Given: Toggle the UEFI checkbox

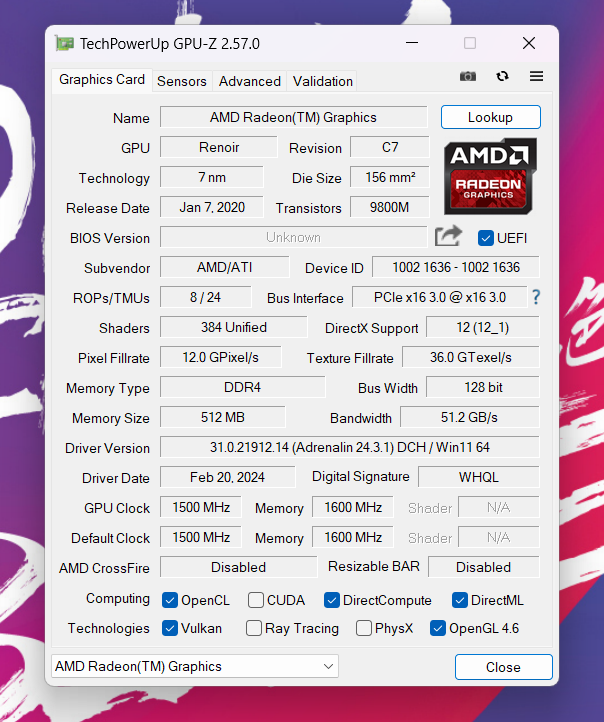Looking at the screenshot, I should coord(485,238).
